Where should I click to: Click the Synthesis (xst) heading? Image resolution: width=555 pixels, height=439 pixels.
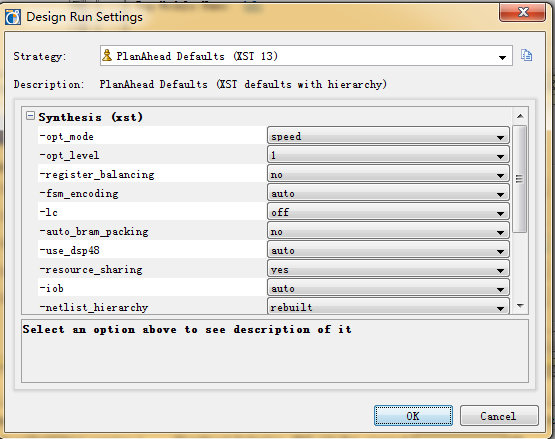click(x=91, y=117)
